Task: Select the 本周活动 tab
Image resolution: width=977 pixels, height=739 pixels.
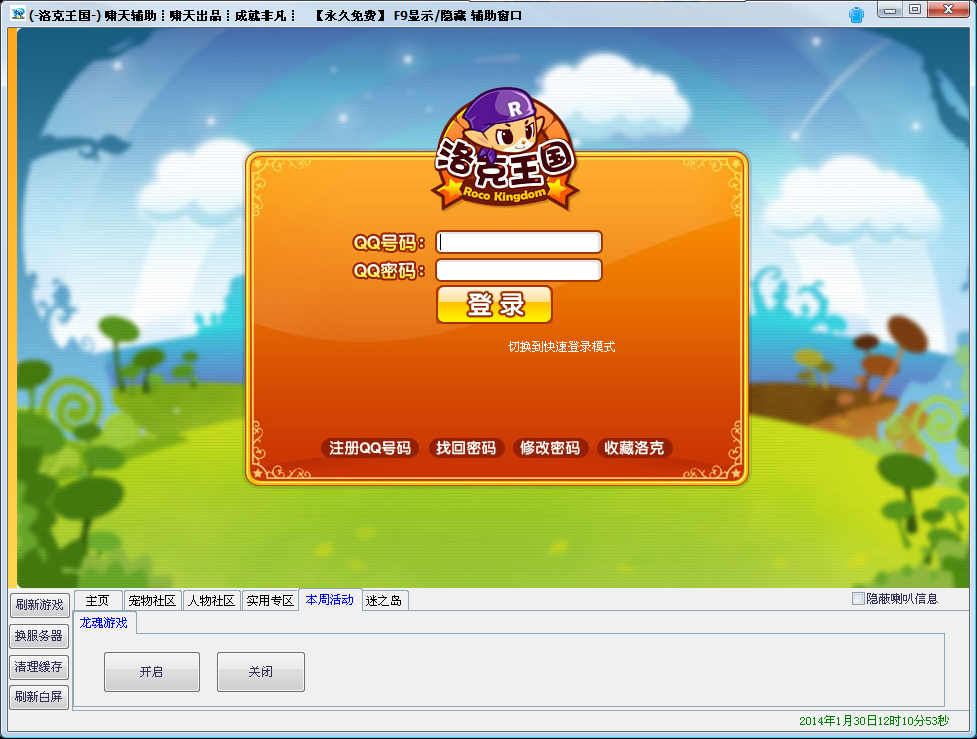Action: tap(330, 599)
